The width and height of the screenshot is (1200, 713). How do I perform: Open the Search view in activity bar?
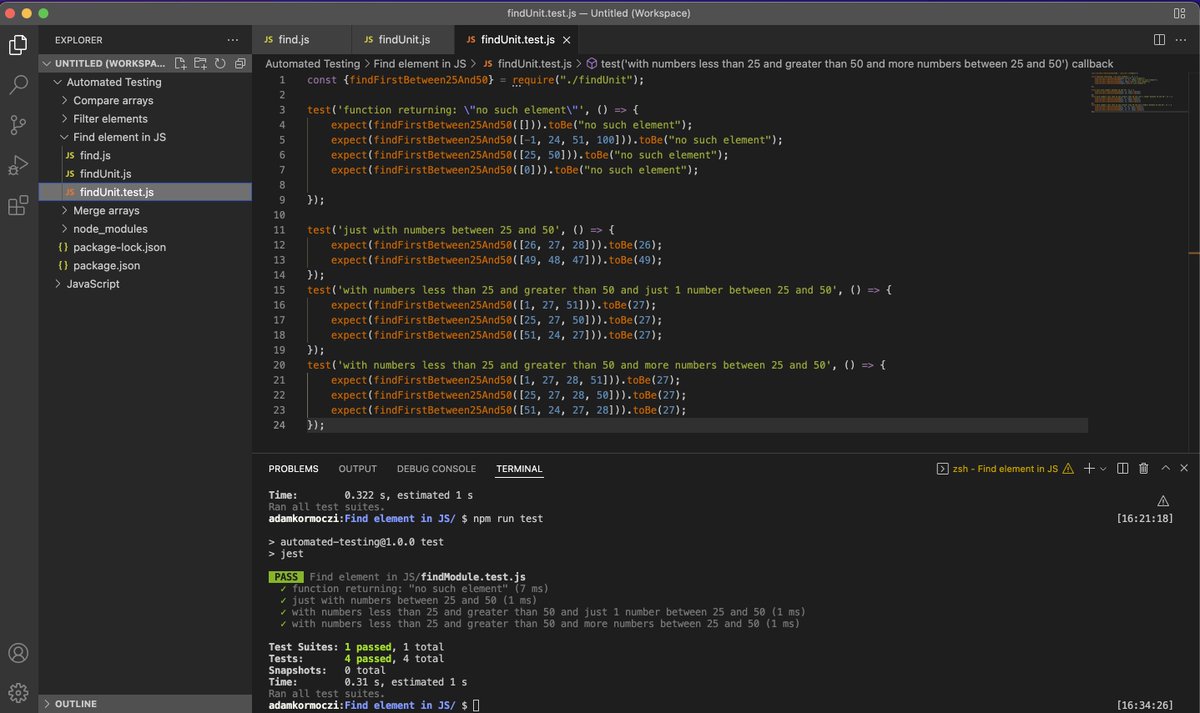(18, 85)
